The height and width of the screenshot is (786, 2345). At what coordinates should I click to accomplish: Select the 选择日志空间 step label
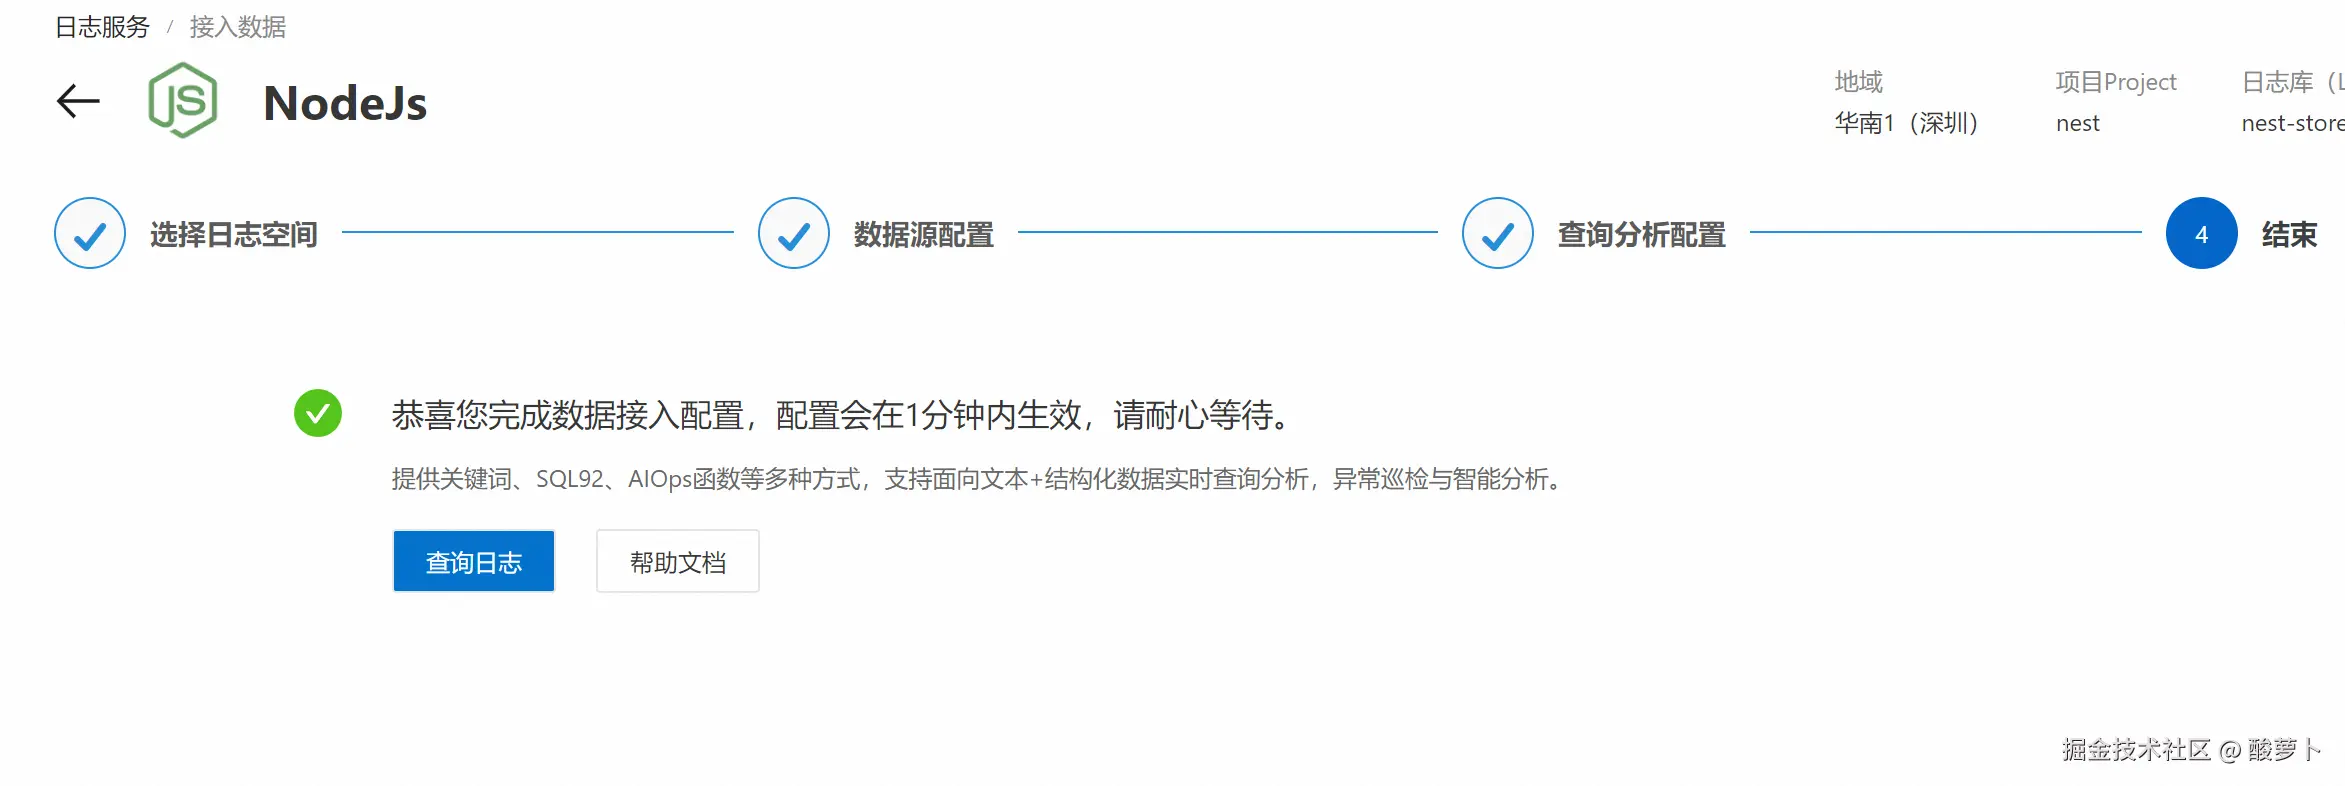[x=234, y=234]
